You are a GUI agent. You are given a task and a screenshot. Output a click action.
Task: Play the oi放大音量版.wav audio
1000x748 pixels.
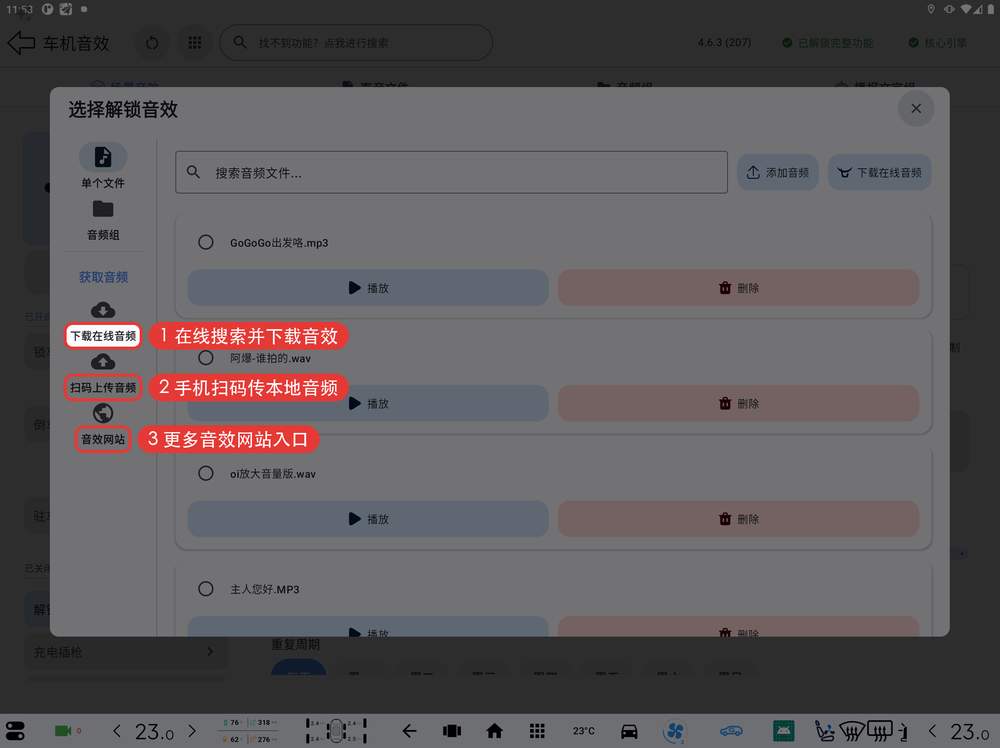pos(368,518)
